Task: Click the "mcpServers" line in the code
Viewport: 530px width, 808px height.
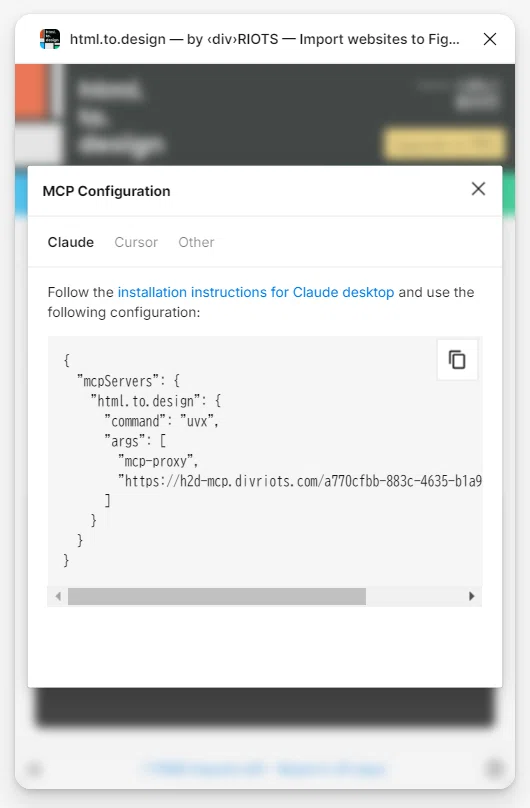Action: (x=128, y=381)
